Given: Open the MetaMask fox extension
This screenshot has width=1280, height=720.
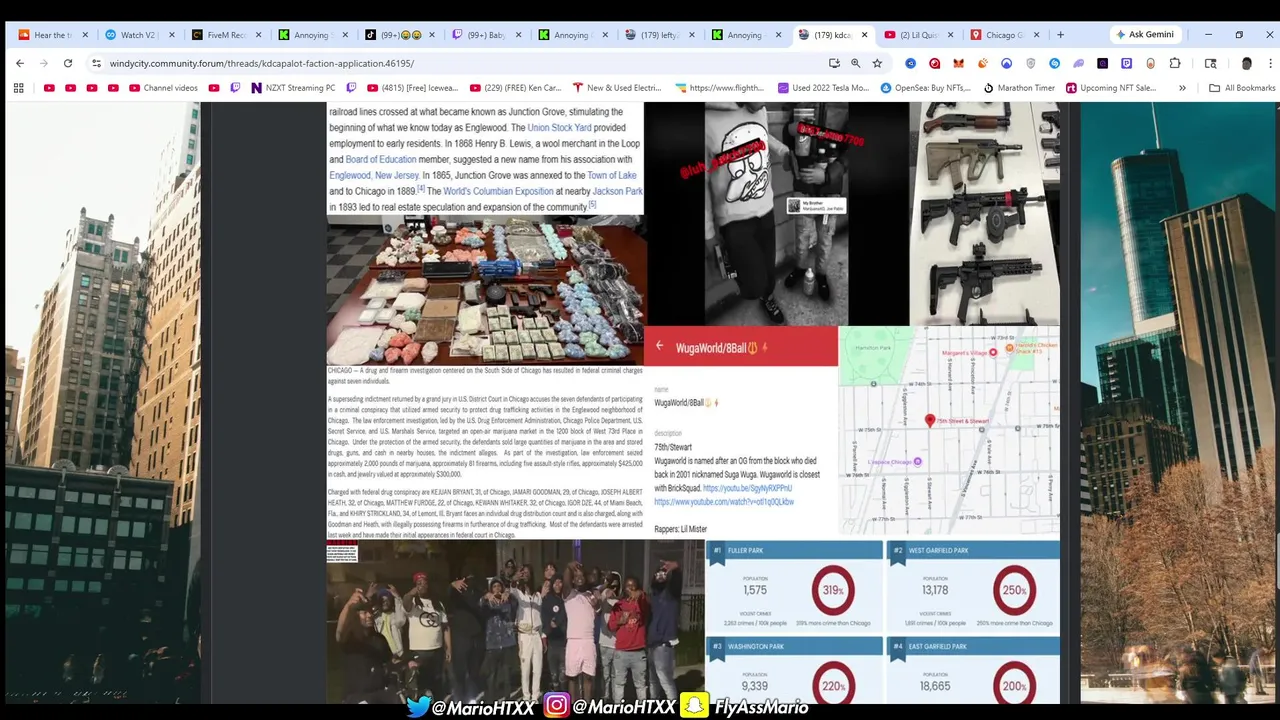Looking at the screenshot, I should 958,63.
